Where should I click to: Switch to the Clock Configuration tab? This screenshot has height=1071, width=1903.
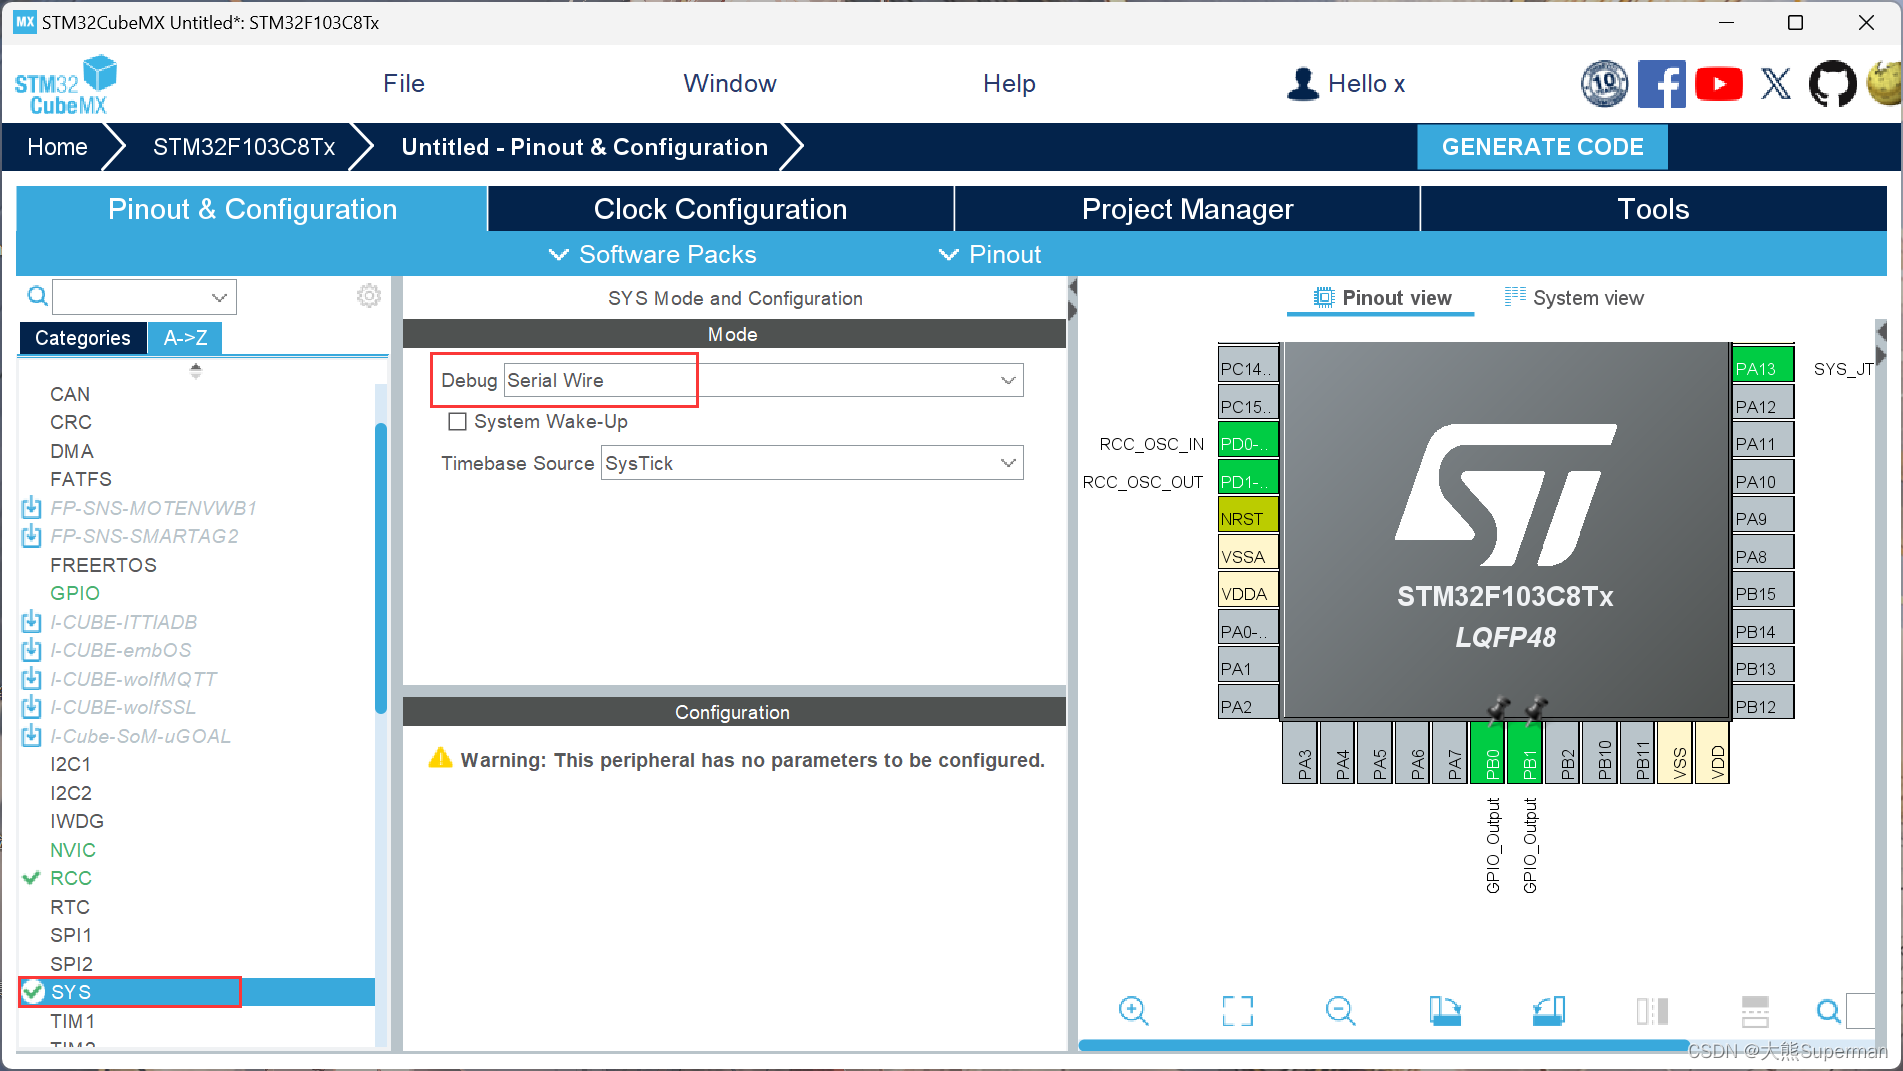tap(720, 209)
